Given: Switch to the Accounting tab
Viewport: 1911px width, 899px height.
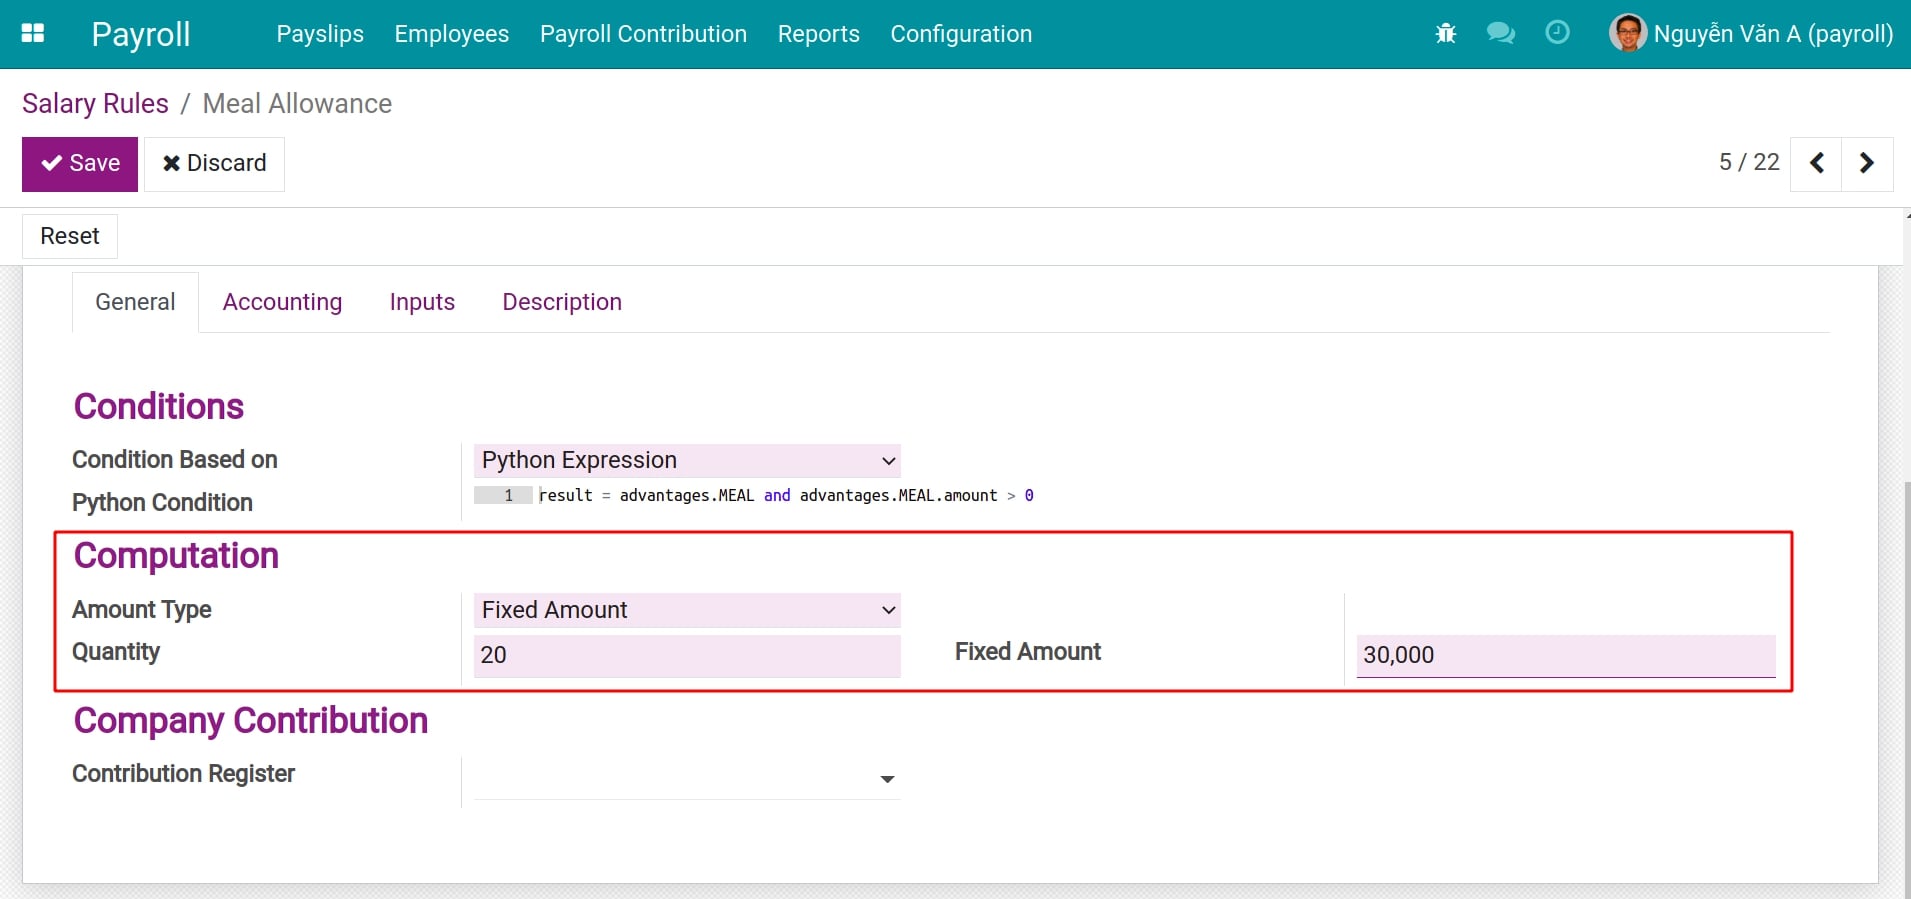Looking at the screenshot, I should coord(282,302).
